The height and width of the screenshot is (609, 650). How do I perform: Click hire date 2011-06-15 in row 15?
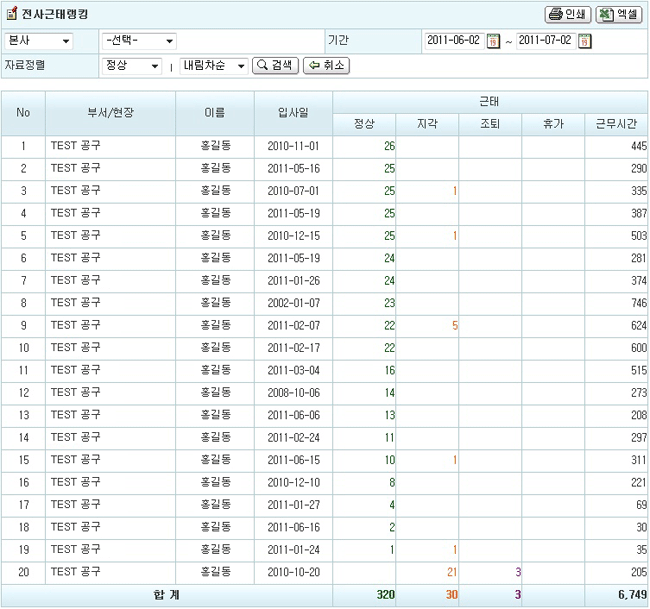pyautogui.click(x=293, y=460)
